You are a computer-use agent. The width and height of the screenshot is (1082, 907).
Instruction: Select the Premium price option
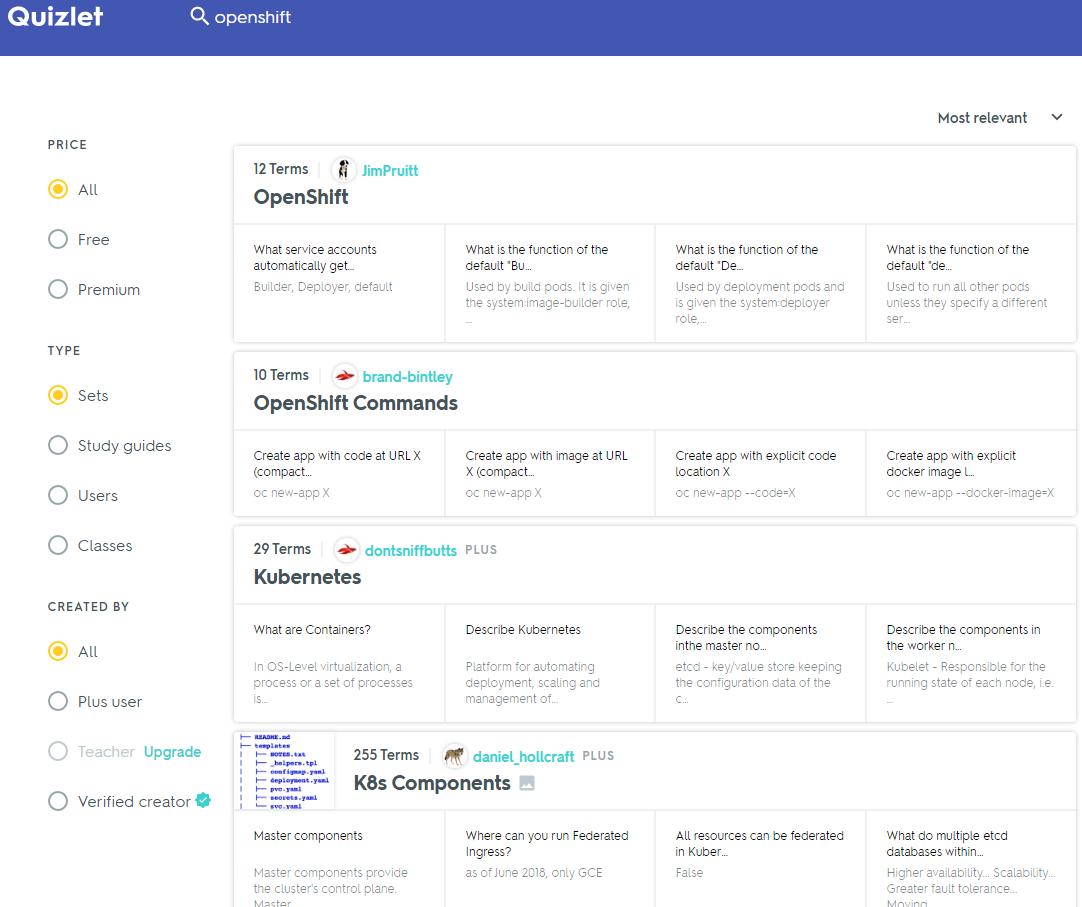[58, 289]
